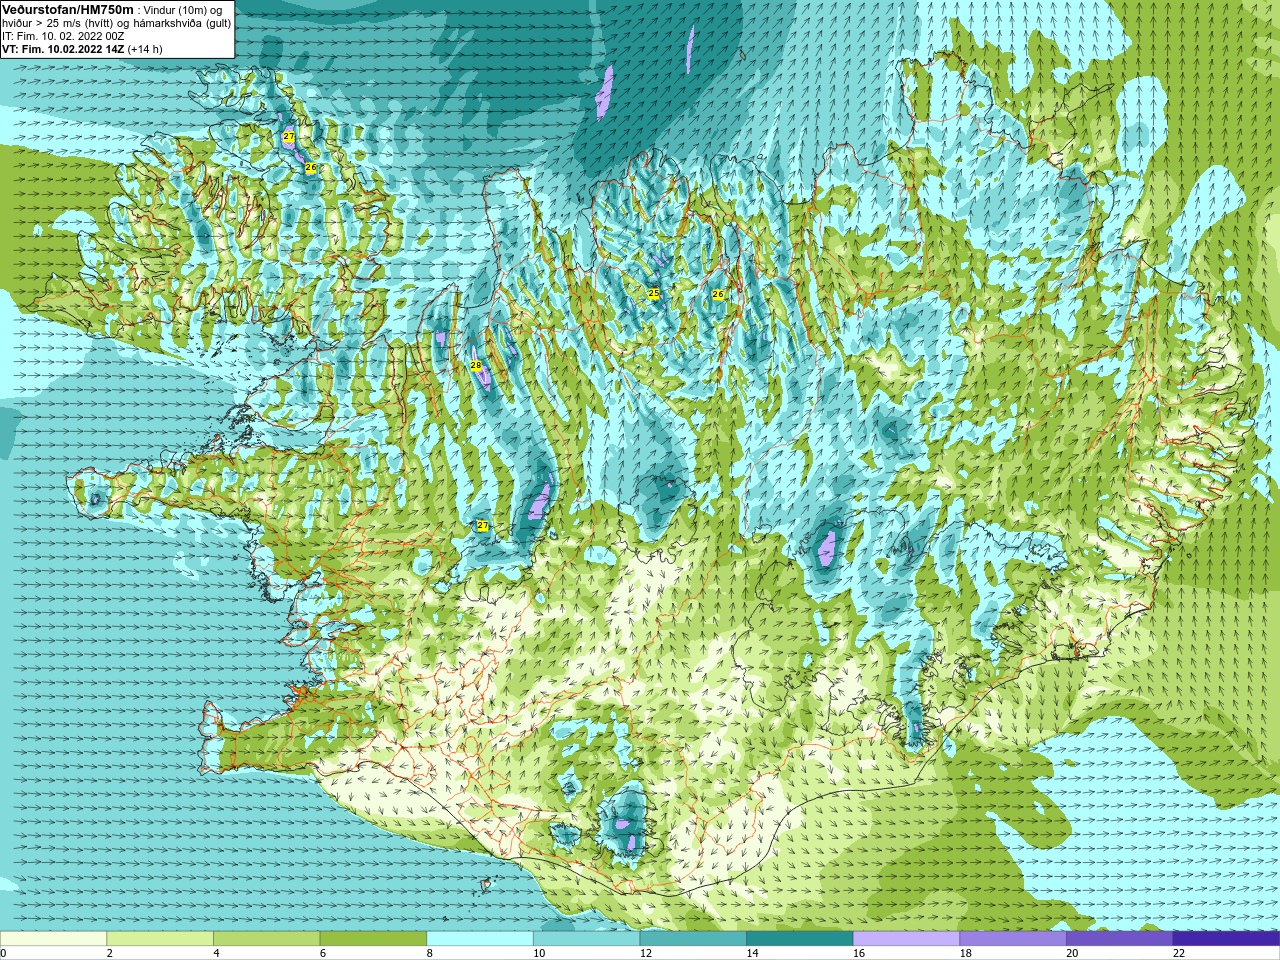Click the yellow gust label "25"
Image resolution: width=1280 pixels, height=960 pixels.
tap(654, 293)
